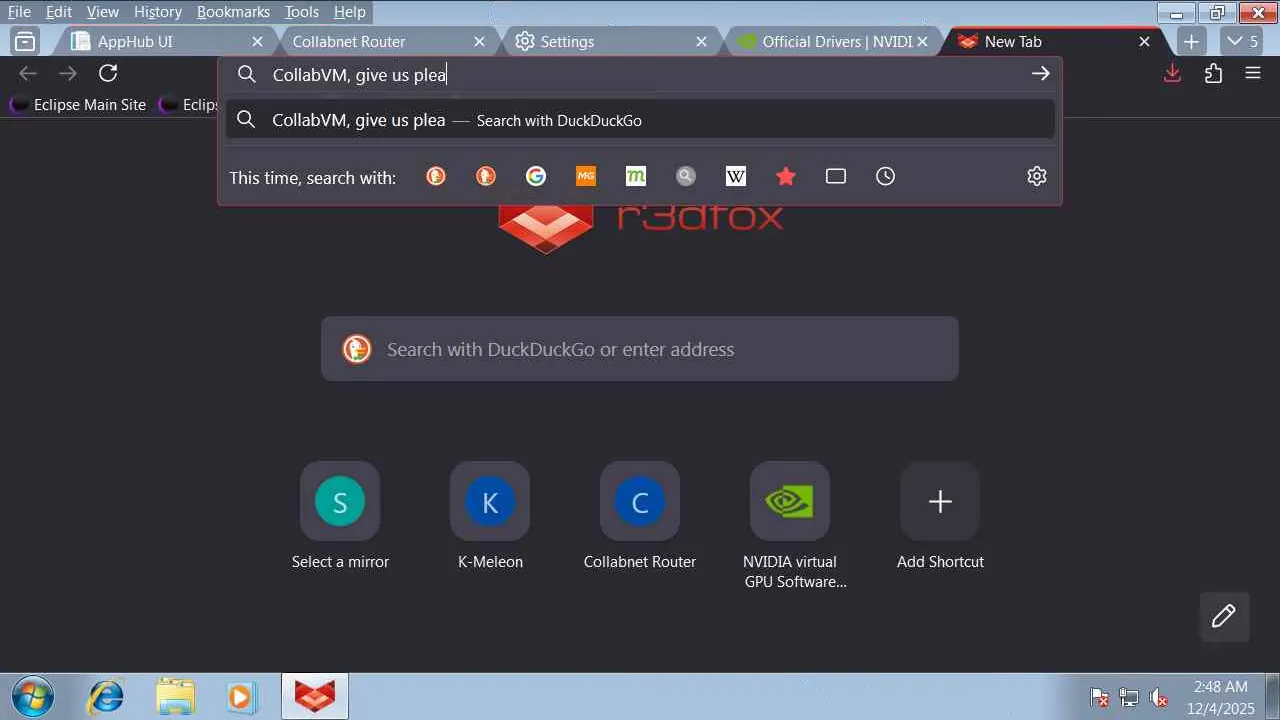Go back with the back arrow
Viewport: 1280px width, 720px height.
pos(28,73)
